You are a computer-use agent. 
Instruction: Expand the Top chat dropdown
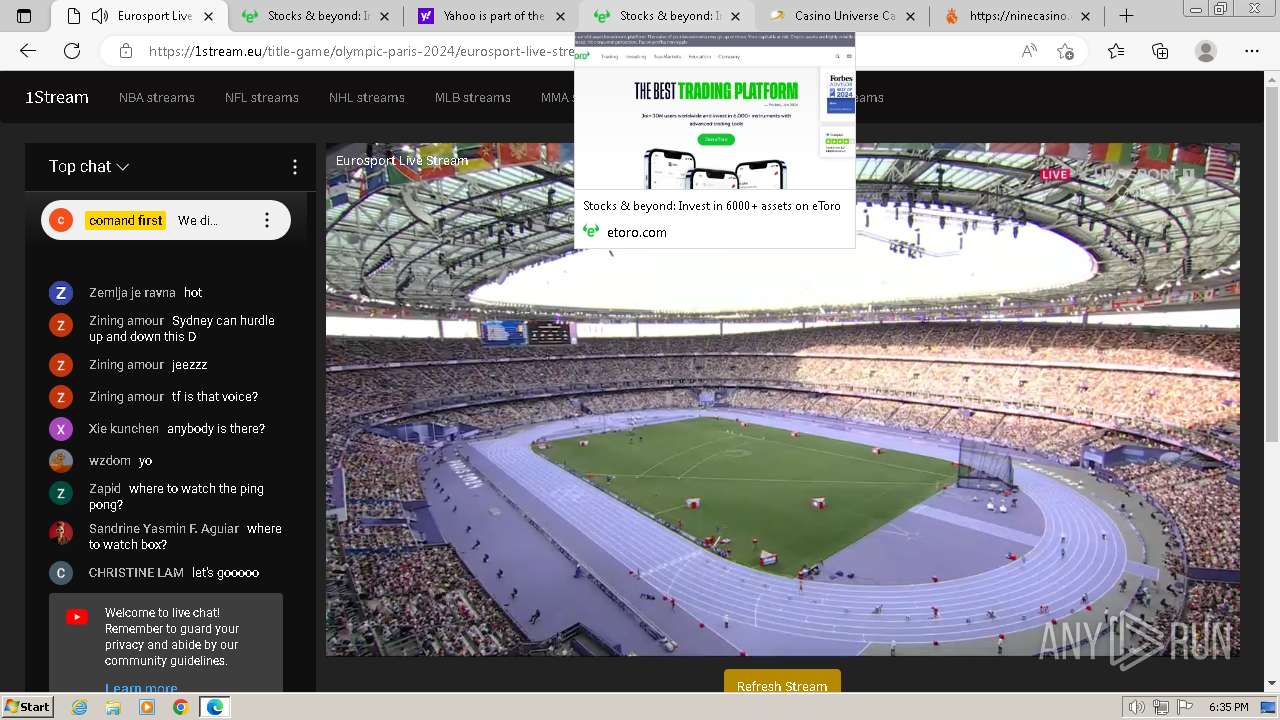[89, 167]
